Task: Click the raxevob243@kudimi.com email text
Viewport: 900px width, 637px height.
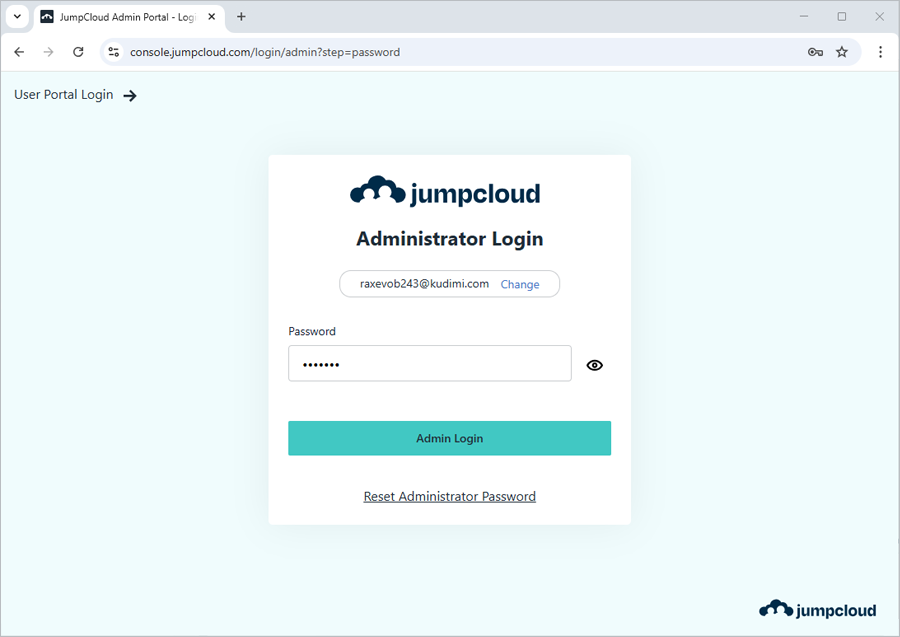Action: (424, 284)
